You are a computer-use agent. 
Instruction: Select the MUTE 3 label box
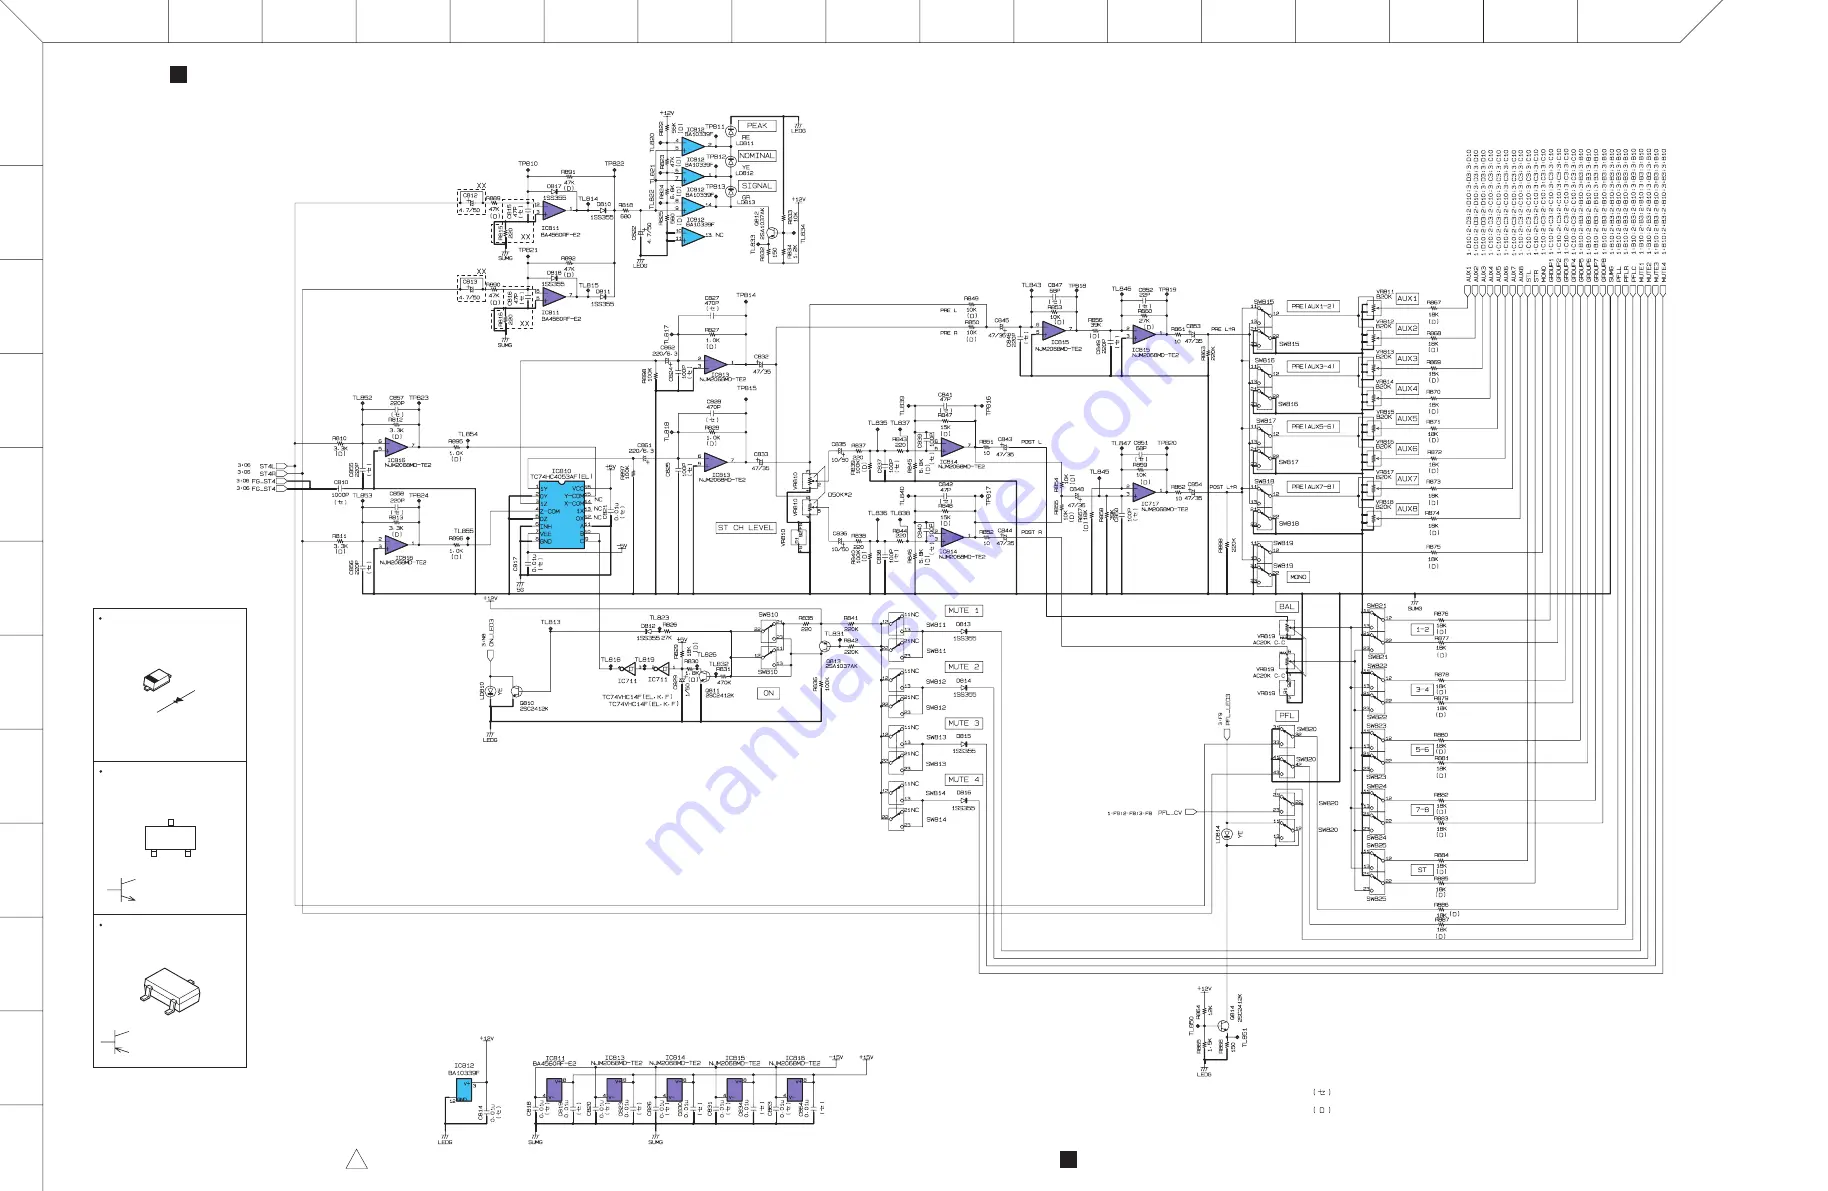click(964, 723)
